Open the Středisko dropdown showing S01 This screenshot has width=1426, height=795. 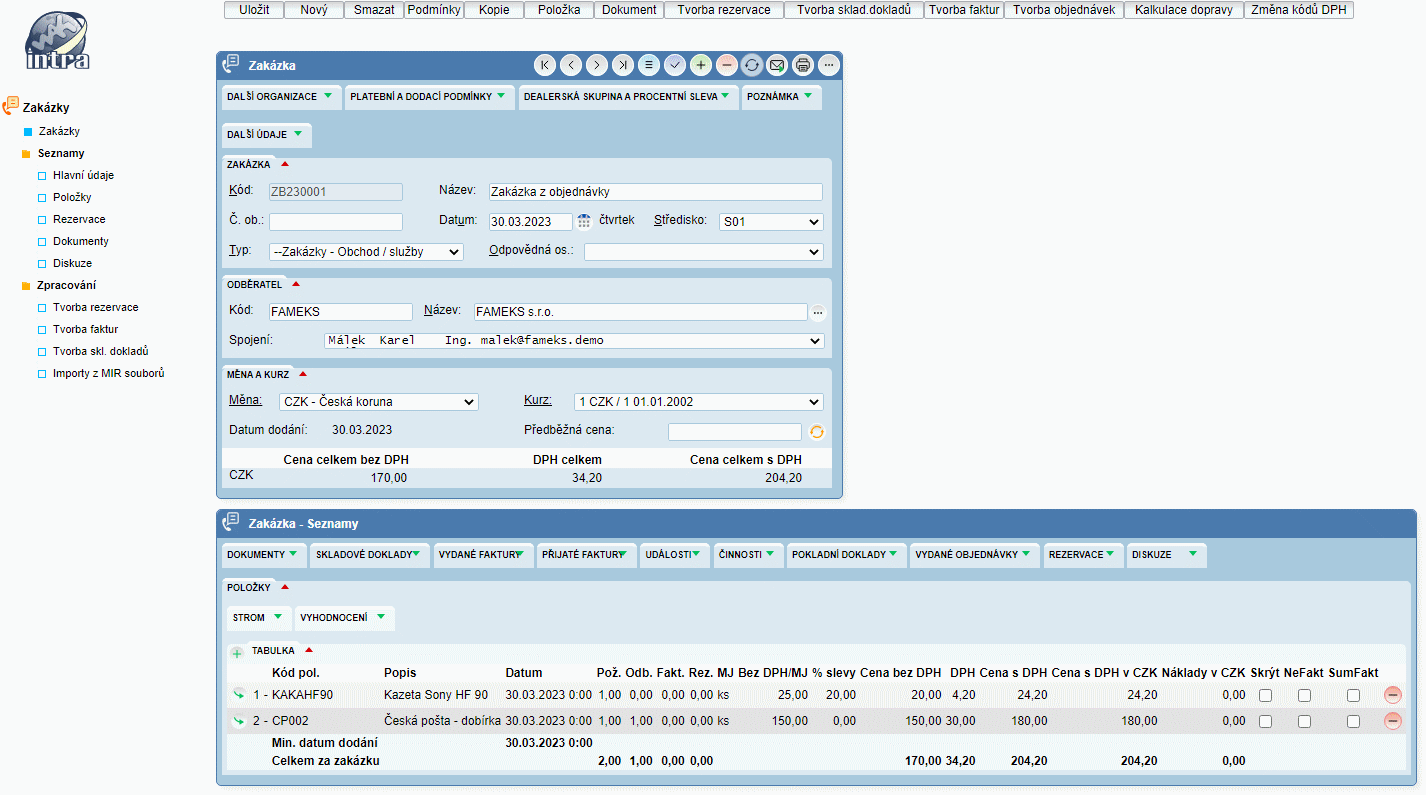(771, 222)
